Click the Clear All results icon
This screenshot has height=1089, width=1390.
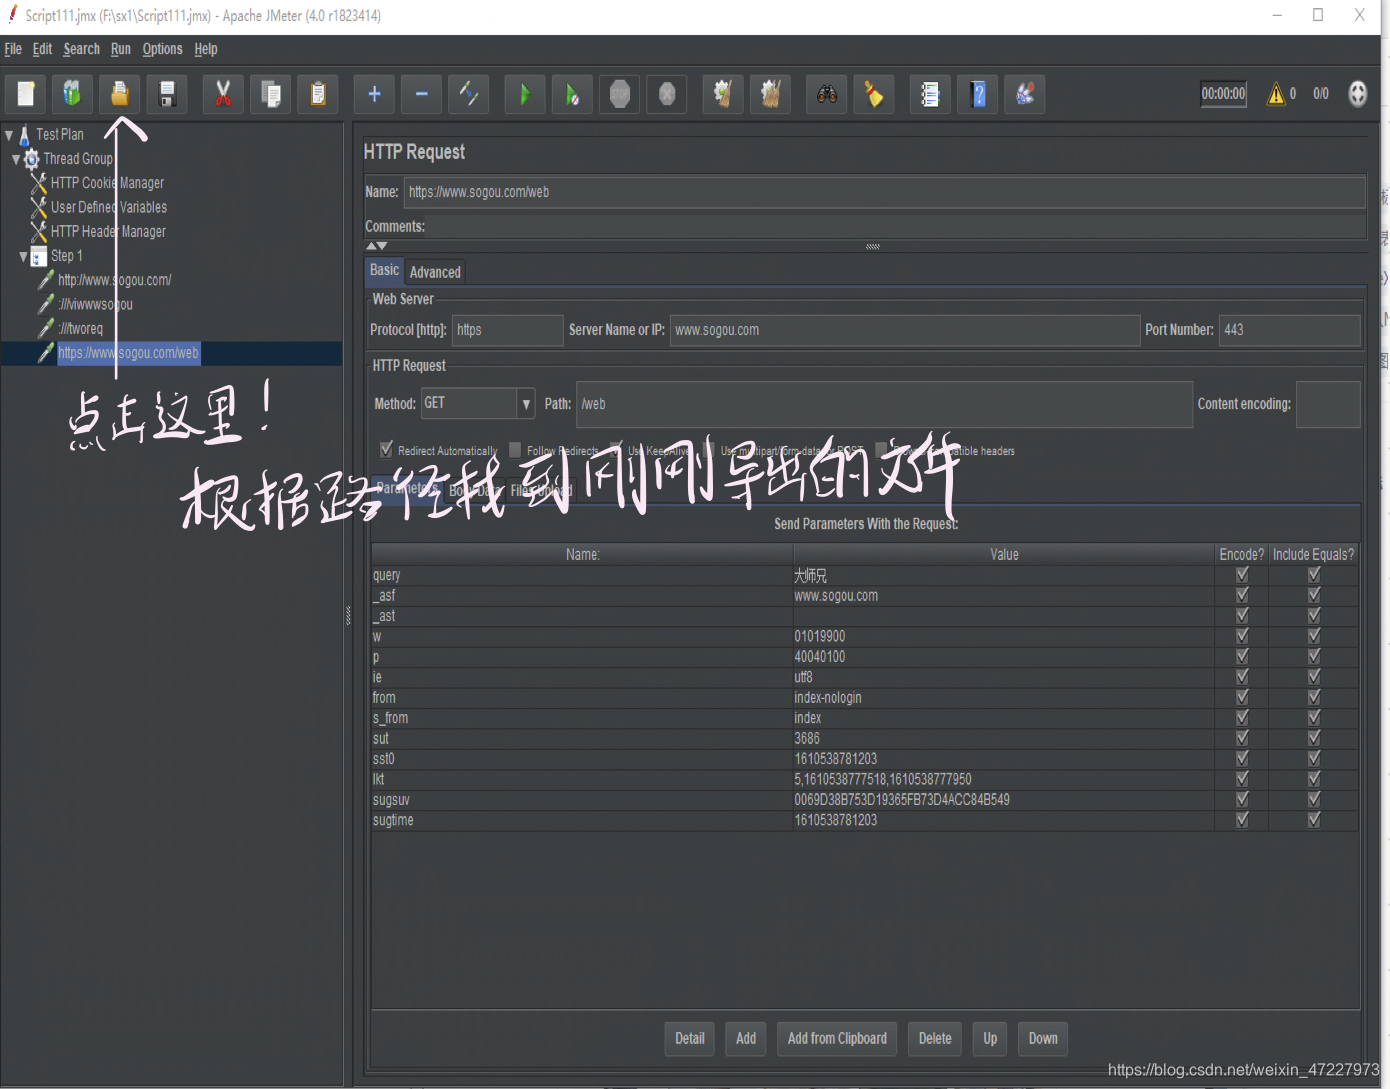(x=770, y=94)
